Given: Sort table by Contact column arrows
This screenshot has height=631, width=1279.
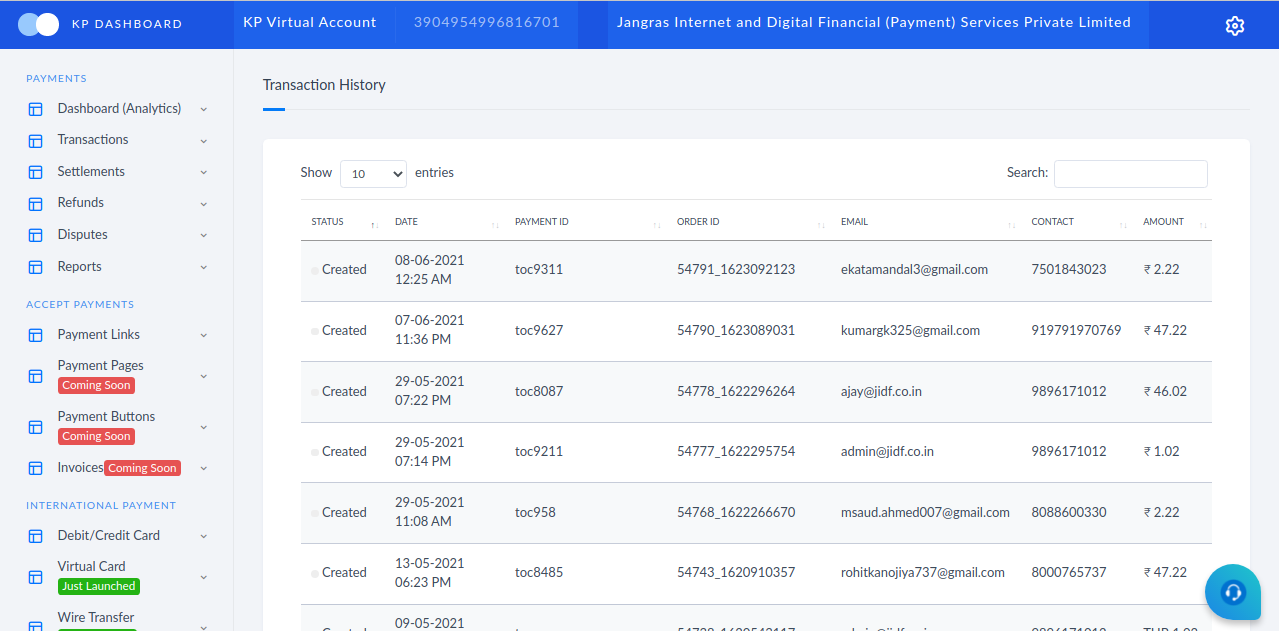Looking at the screenshot, I should [x=1124, y=225].
